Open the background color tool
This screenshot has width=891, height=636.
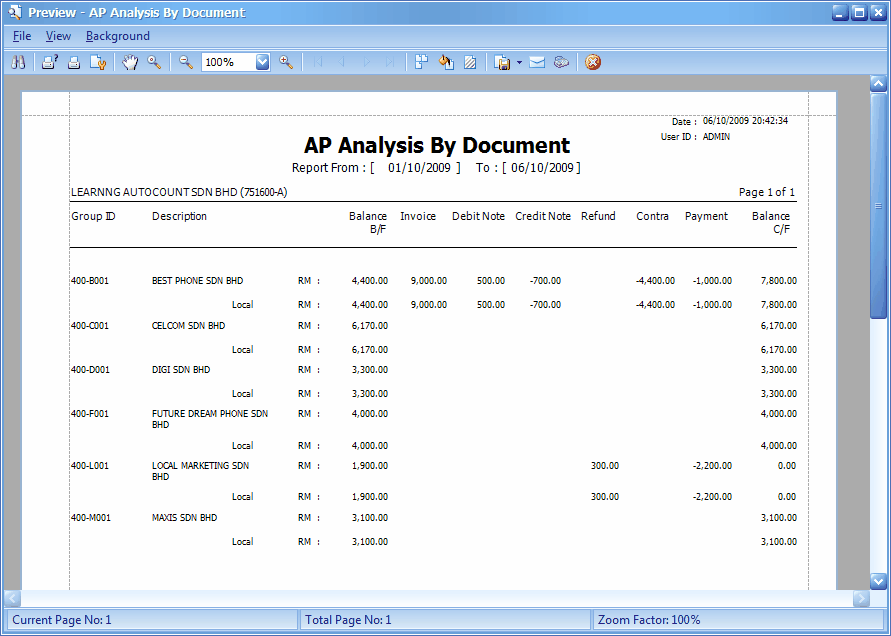coord(446,62)
